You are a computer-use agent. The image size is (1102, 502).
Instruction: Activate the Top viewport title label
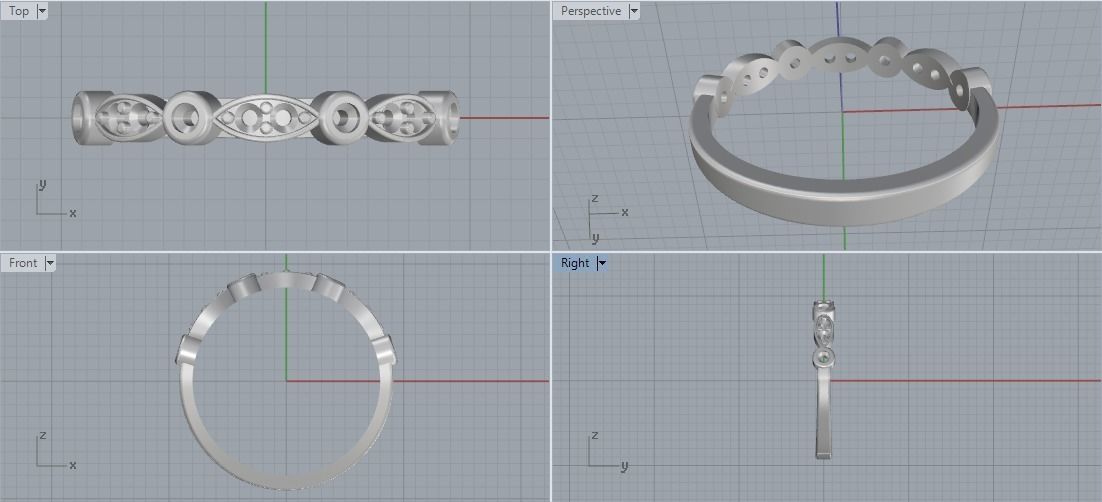pyautogui.click(x=19, y=11)
